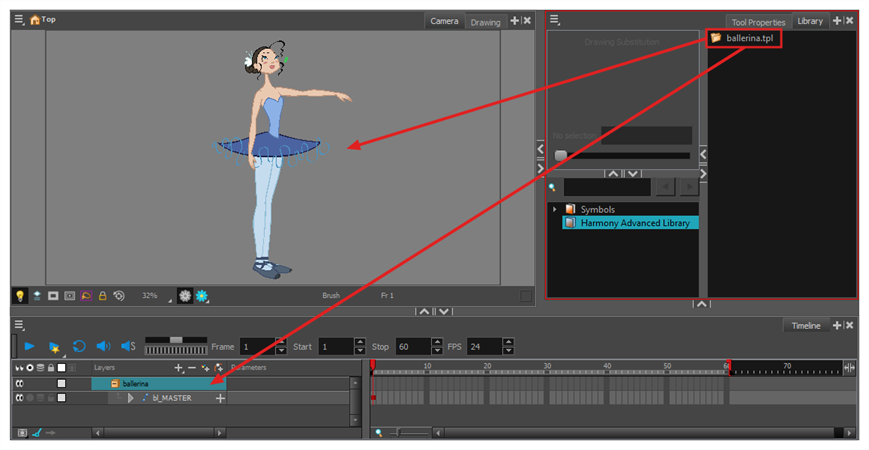Toggle ballerina layer enable icon
869x450 pixels.
(x=20, y=383)
